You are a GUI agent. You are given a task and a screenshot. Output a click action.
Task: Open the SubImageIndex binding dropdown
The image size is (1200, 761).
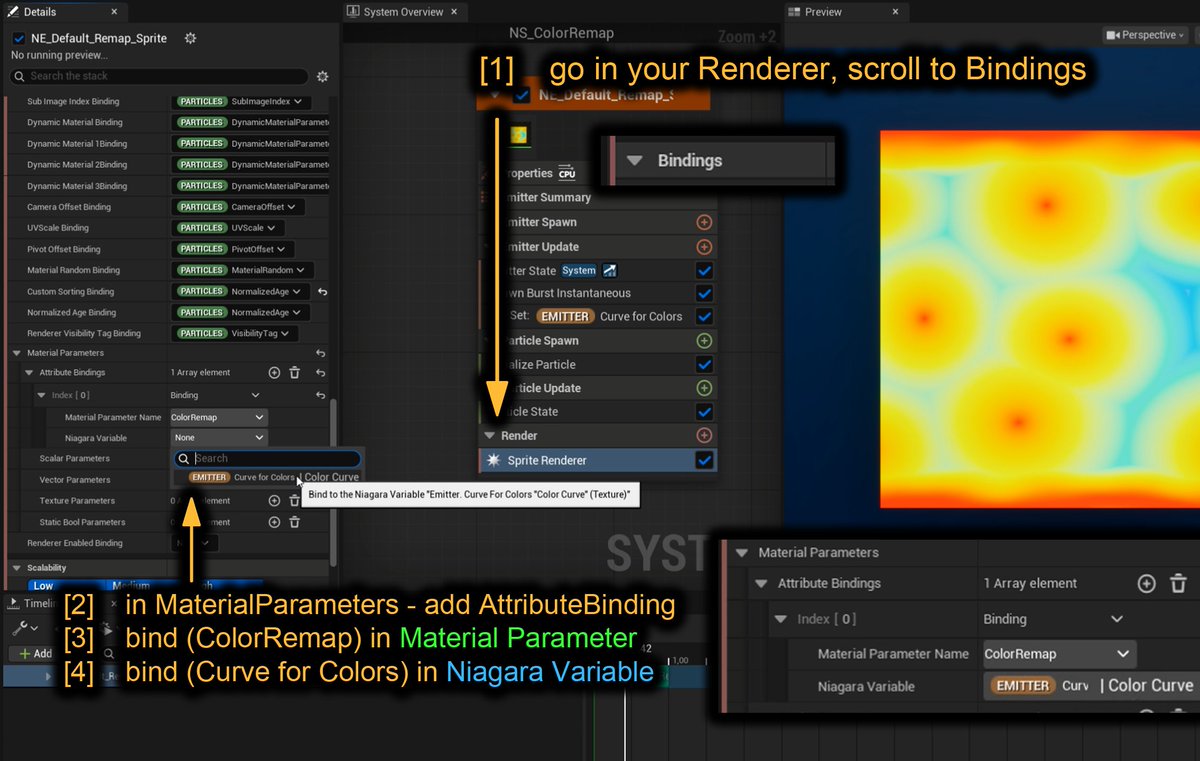coord(243,102)
